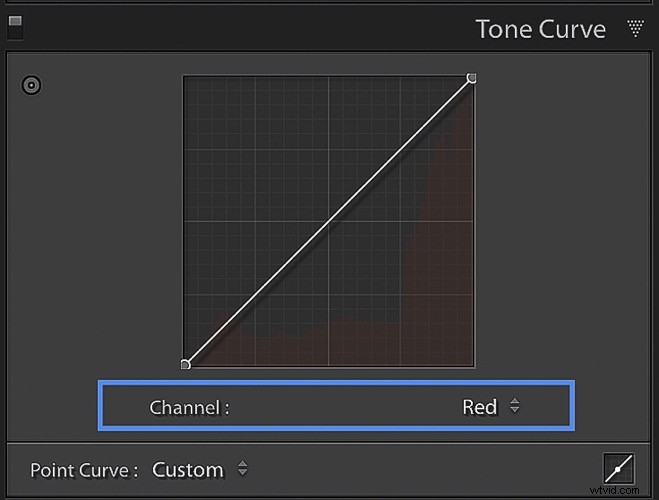Open the Point Curve Custom dropdown
Image resolution: width=659 pixels, height=500 pixels.
(x=200, y=469)
